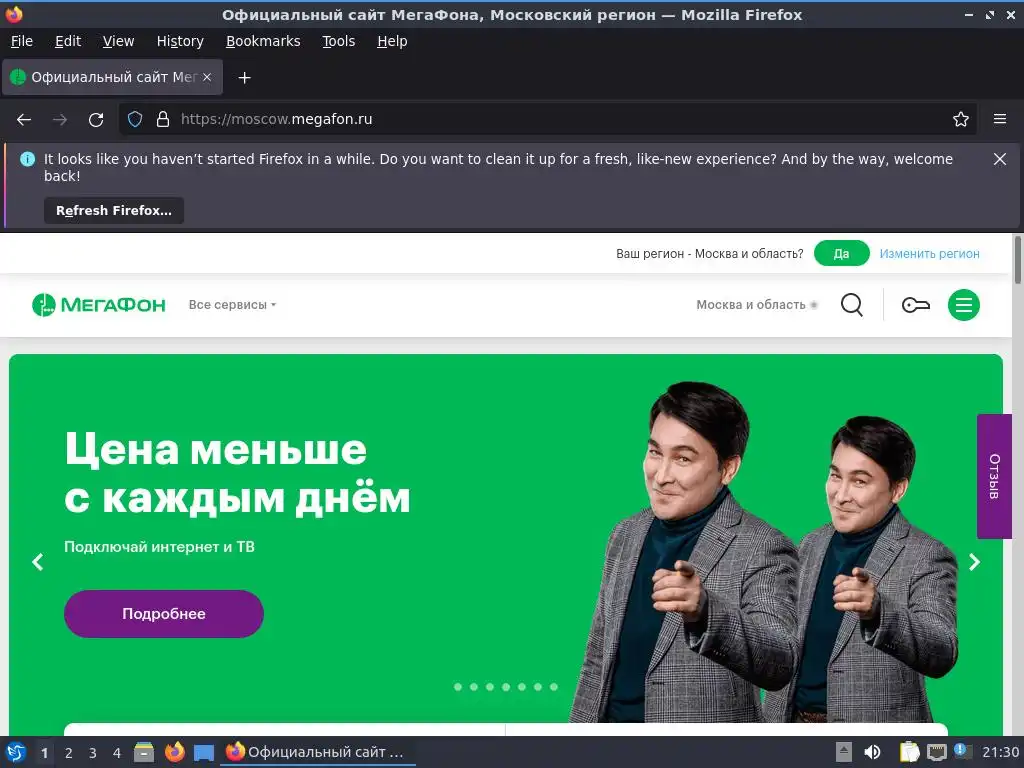
Task: Switch to workspace 2
Action: coord(69,753)
